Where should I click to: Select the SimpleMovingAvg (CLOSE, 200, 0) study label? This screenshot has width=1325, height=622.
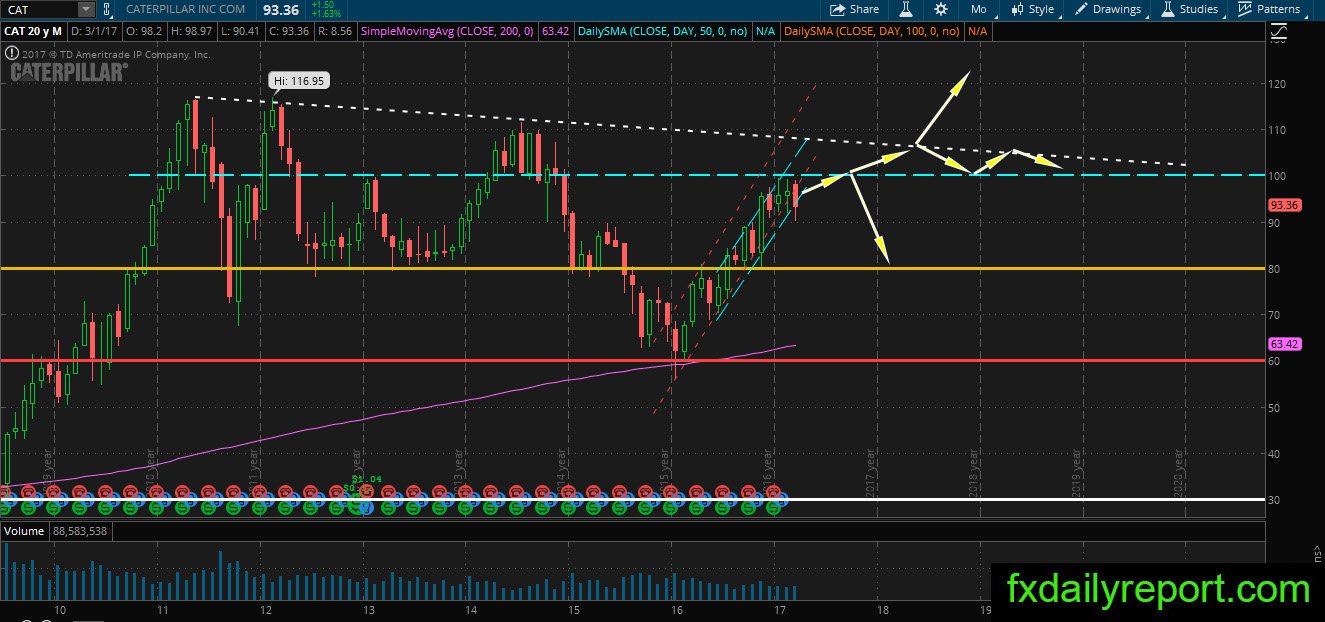pos(448,32)
